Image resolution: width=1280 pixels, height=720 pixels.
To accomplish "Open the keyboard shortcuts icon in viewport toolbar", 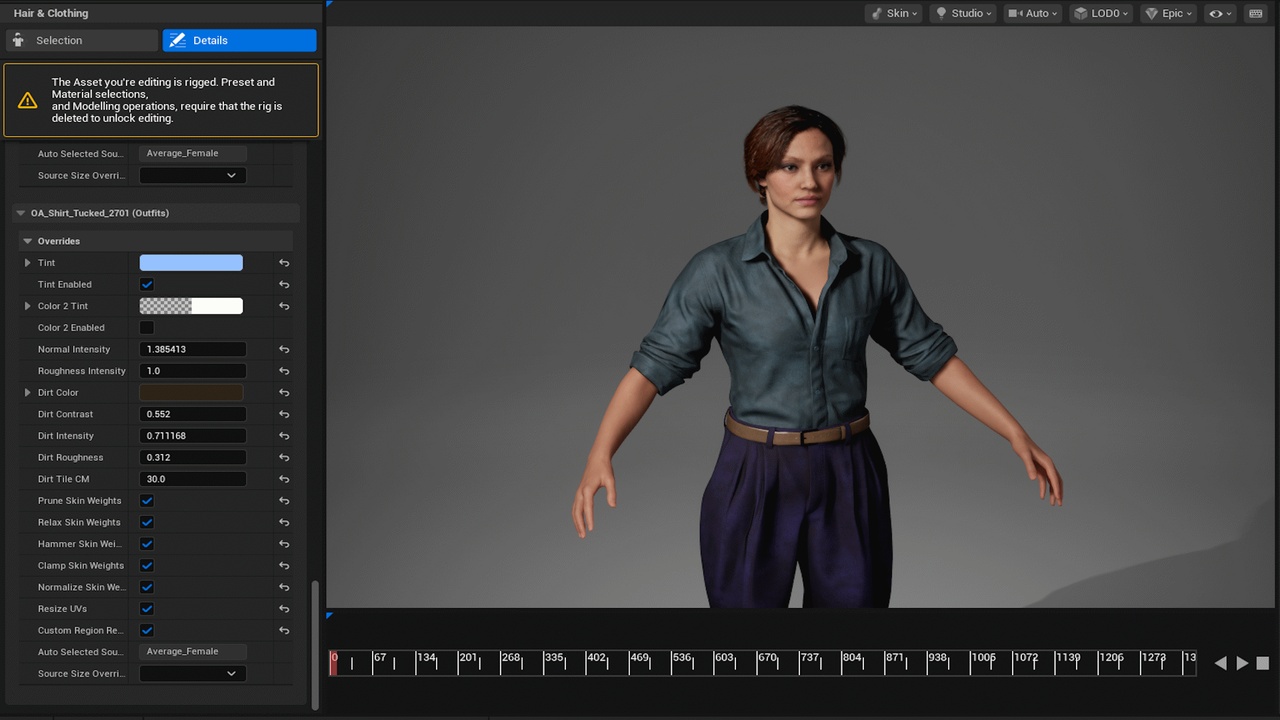I will pos(1255,13).
